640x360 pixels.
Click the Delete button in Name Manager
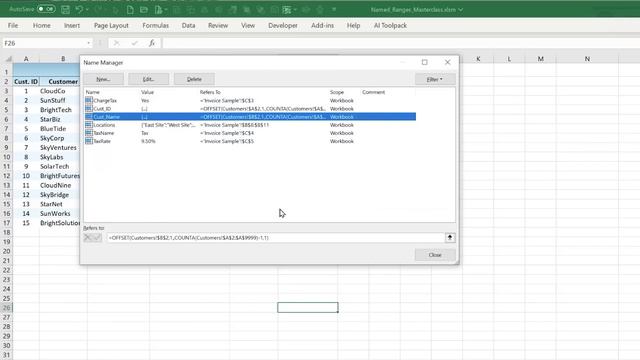tap(194, 79)
